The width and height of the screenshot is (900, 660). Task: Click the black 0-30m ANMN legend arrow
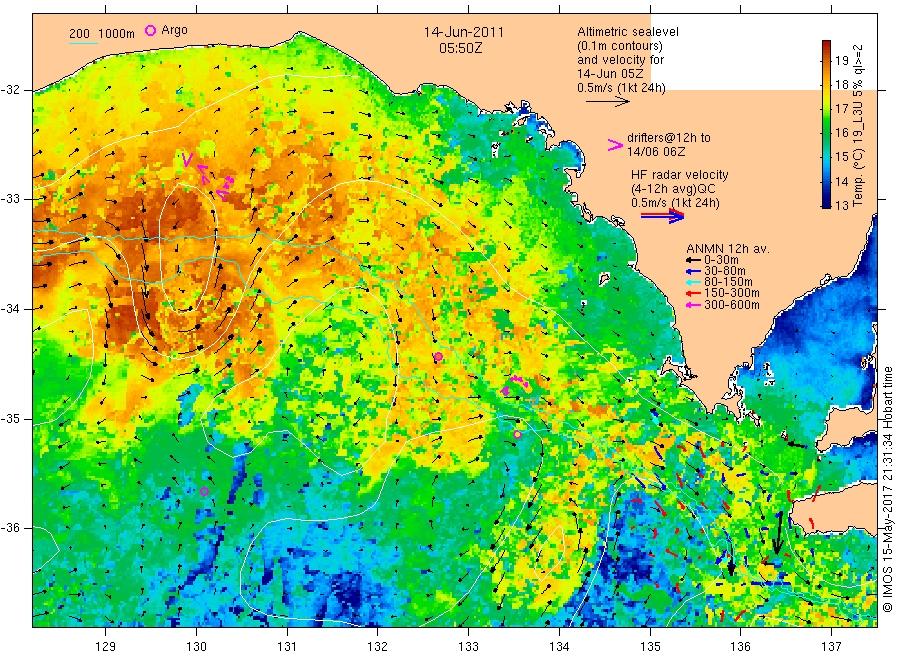click(x=693, y=260)
